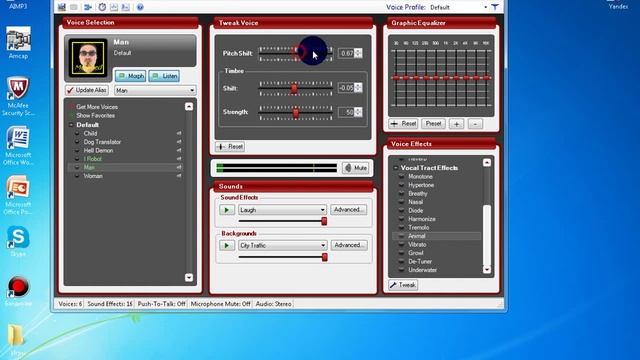This screenshot has width=640, height=360.
Task: Open the red record-button desktop shortcut
Action: point(18,291)
